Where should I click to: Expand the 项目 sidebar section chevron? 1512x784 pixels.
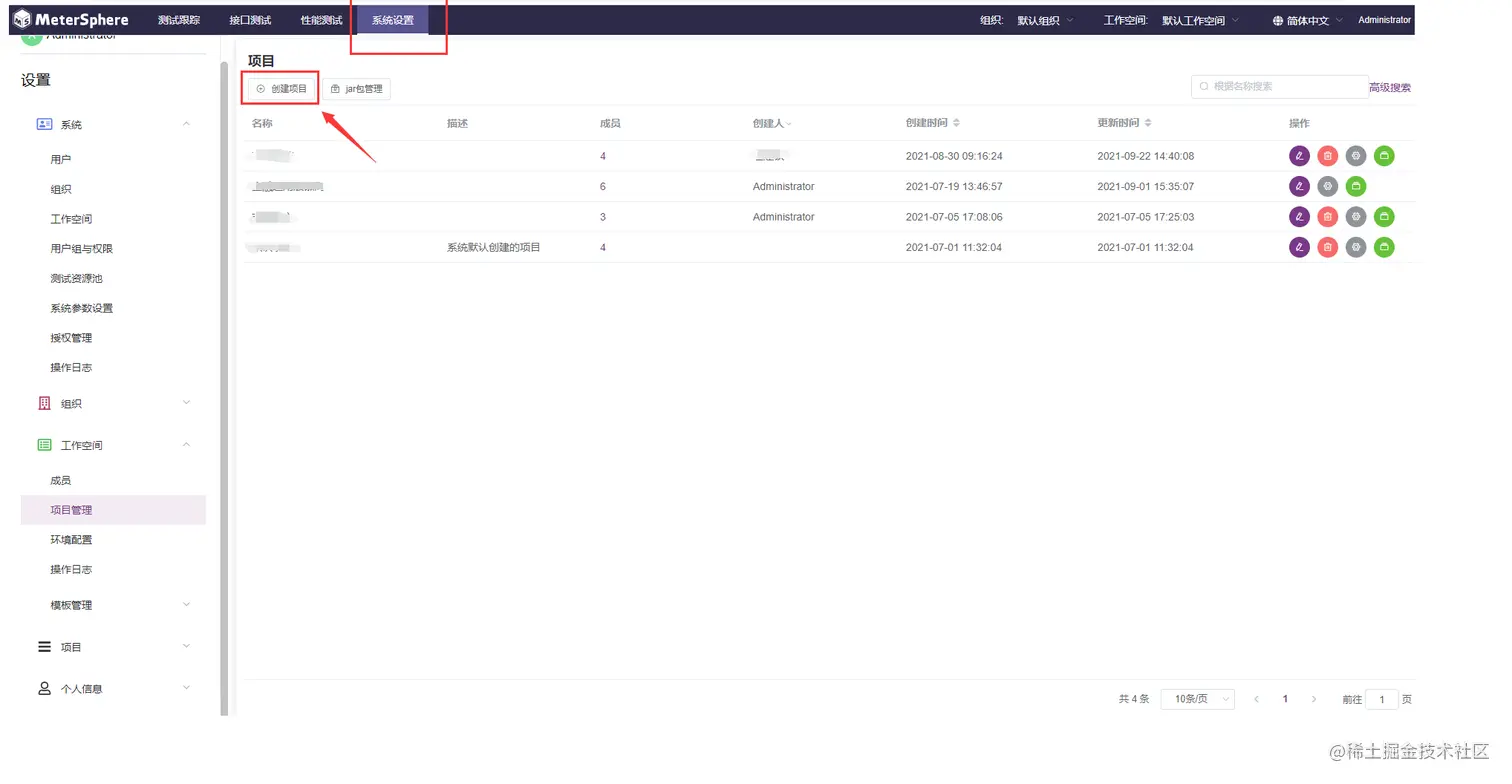186,647
